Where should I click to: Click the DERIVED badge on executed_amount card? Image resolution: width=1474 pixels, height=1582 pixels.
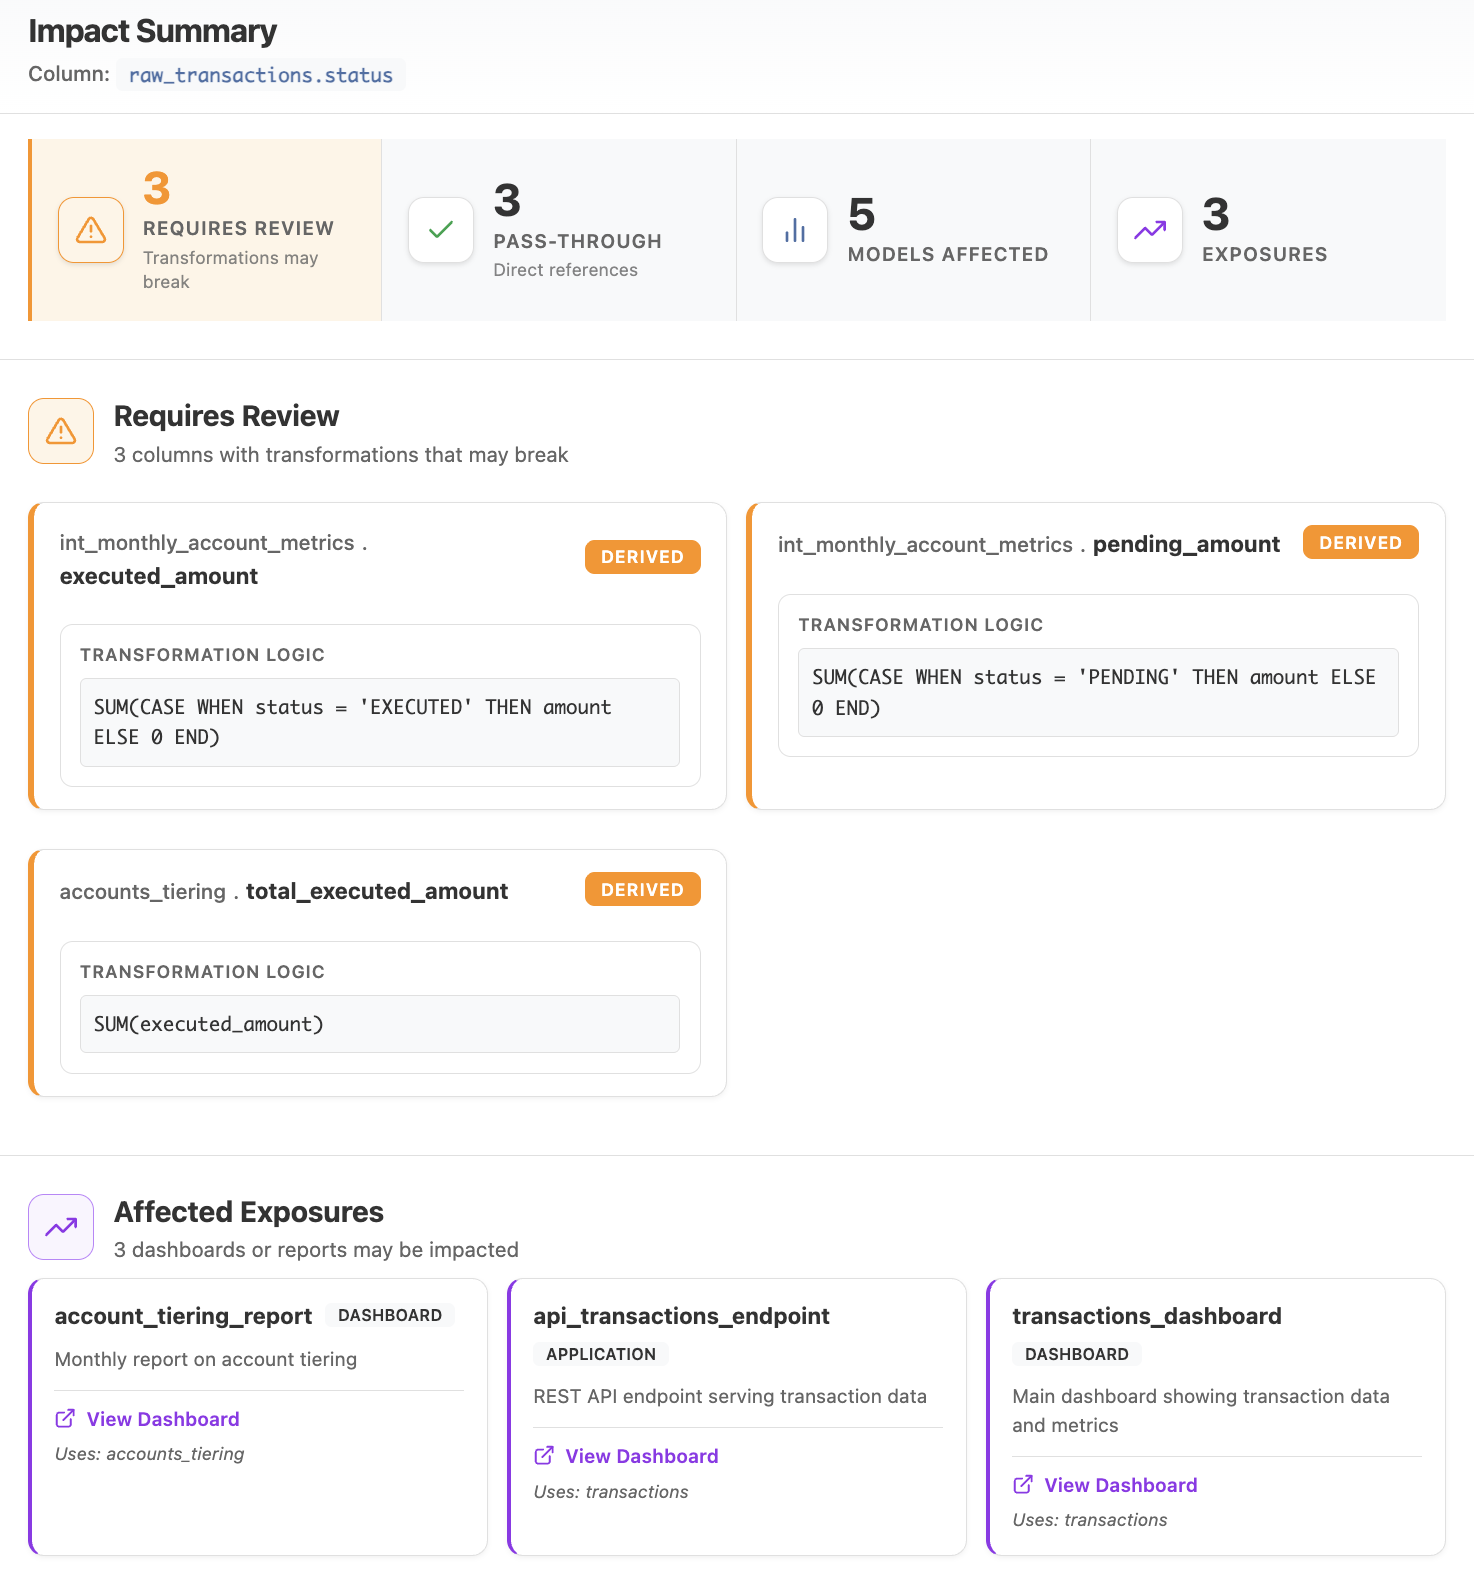pos(642,557)
